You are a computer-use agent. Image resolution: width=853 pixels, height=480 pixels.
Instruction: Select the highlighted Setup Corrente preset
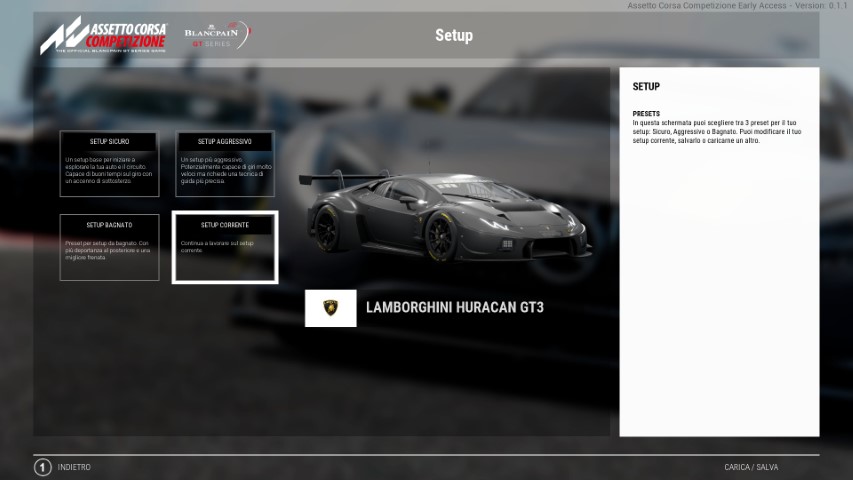225,247
